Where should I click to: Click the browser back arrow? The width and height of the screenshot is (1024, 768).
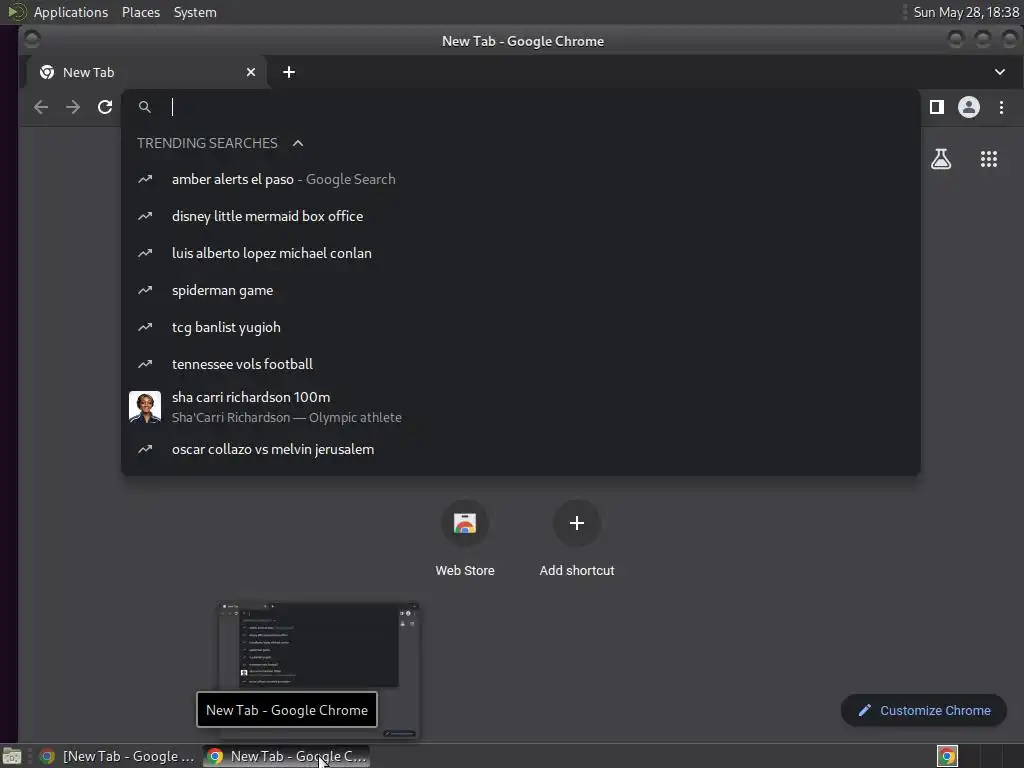(41, 107)
